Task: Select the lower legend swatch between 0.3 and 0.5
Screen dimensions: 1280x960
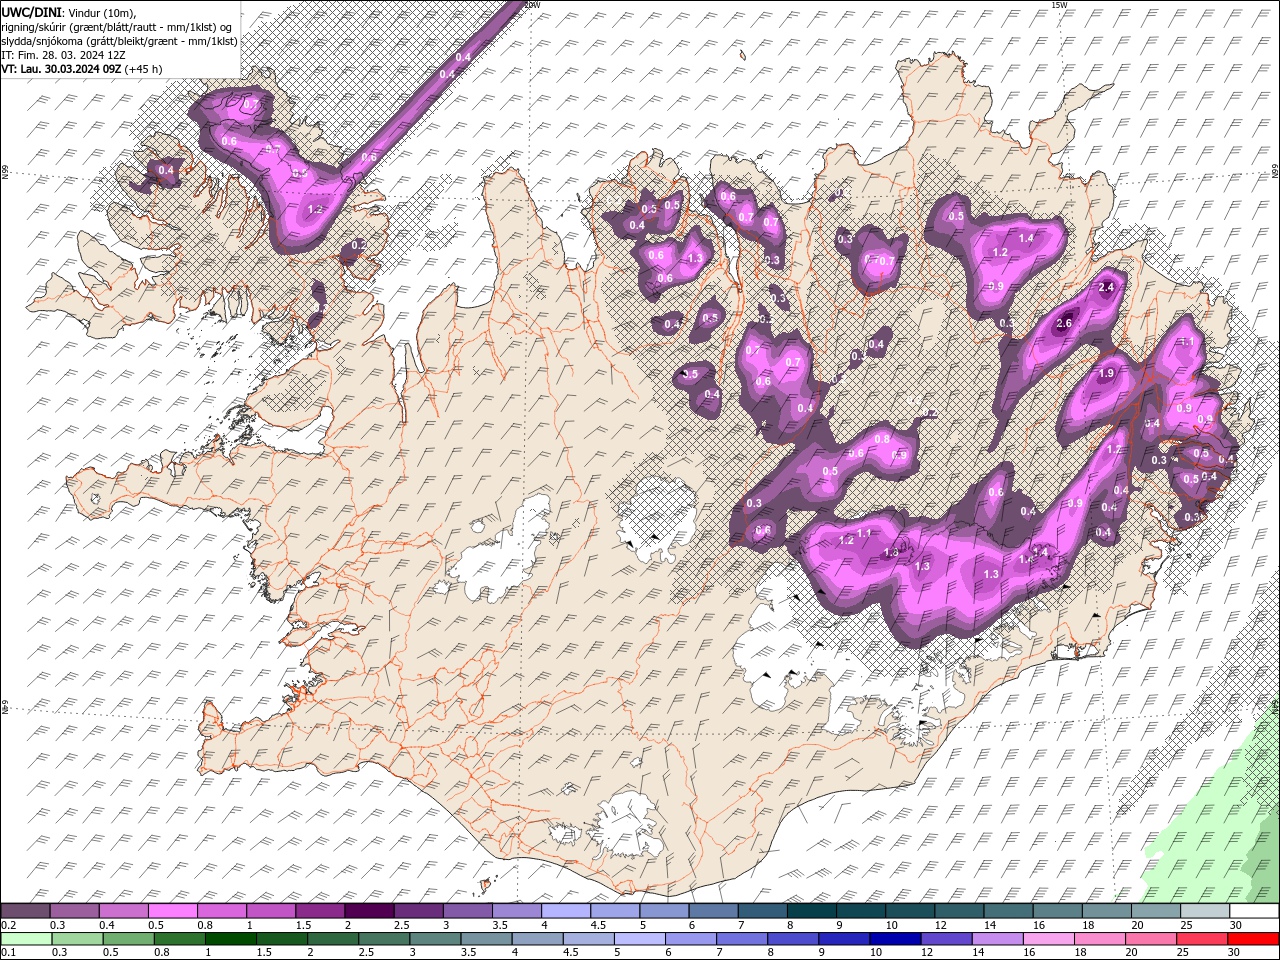Action: pos(77,939)
